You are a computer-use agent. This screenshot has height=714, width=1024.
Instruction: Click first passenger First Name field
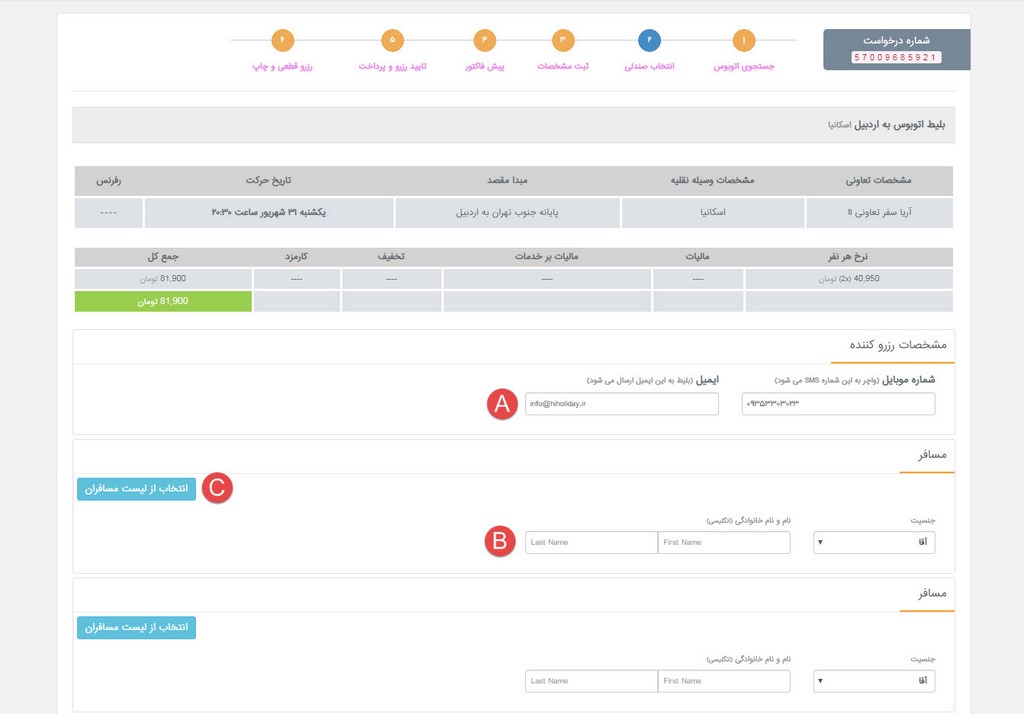pyautogui.click(x=723, y=542)
